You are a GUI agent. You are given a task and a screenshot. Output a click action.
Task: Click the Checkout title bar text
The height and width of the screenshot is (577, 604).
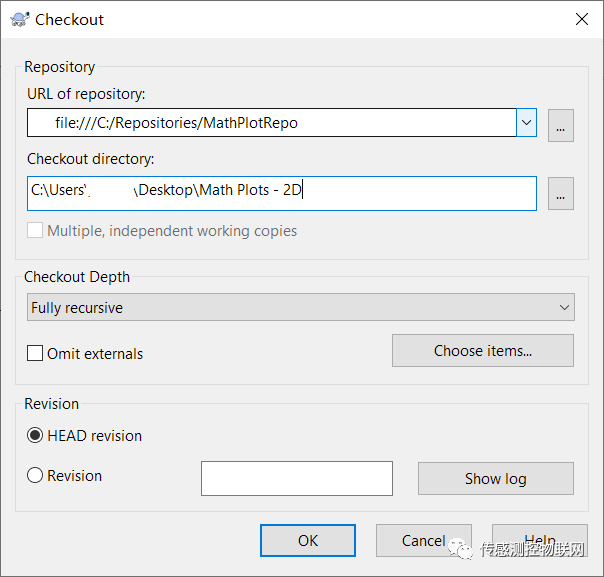[x=69, y=19]
